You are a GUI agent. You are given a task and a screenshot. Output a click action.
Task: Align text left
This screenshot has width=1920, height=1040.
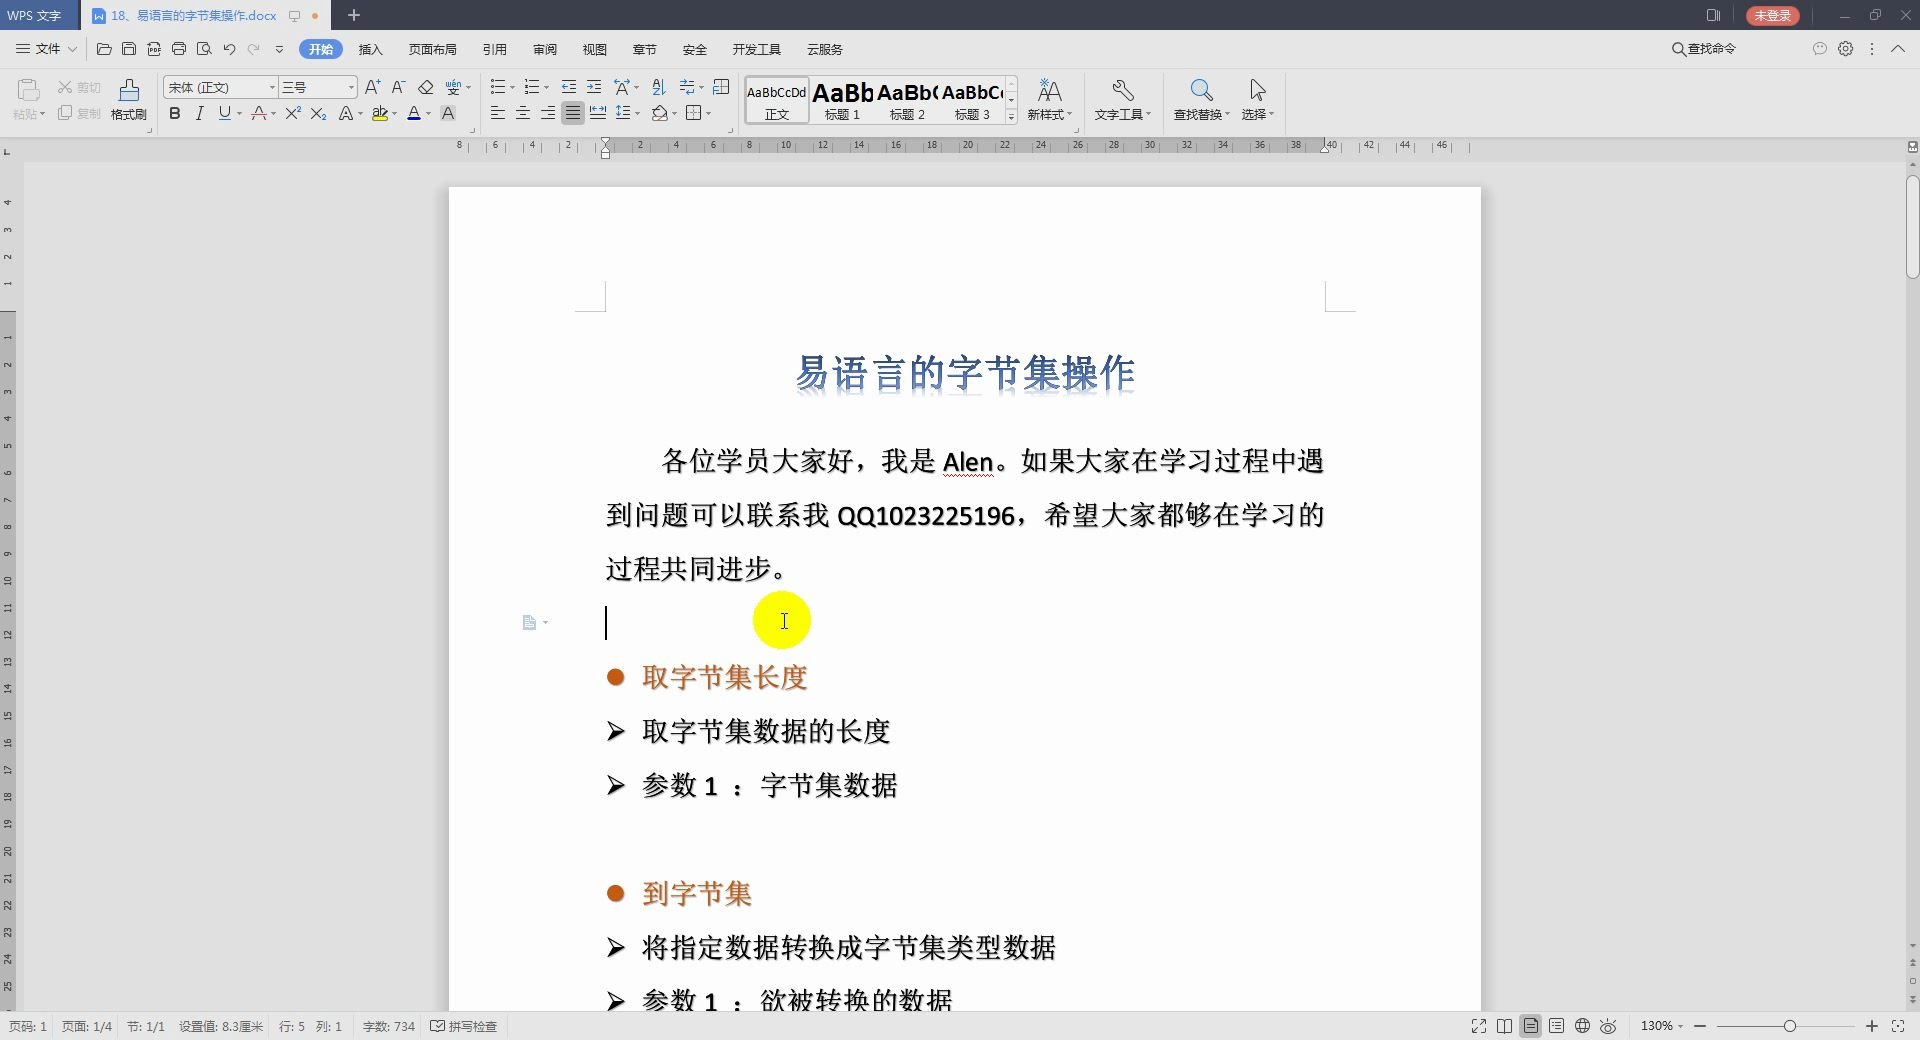[497, 114]
